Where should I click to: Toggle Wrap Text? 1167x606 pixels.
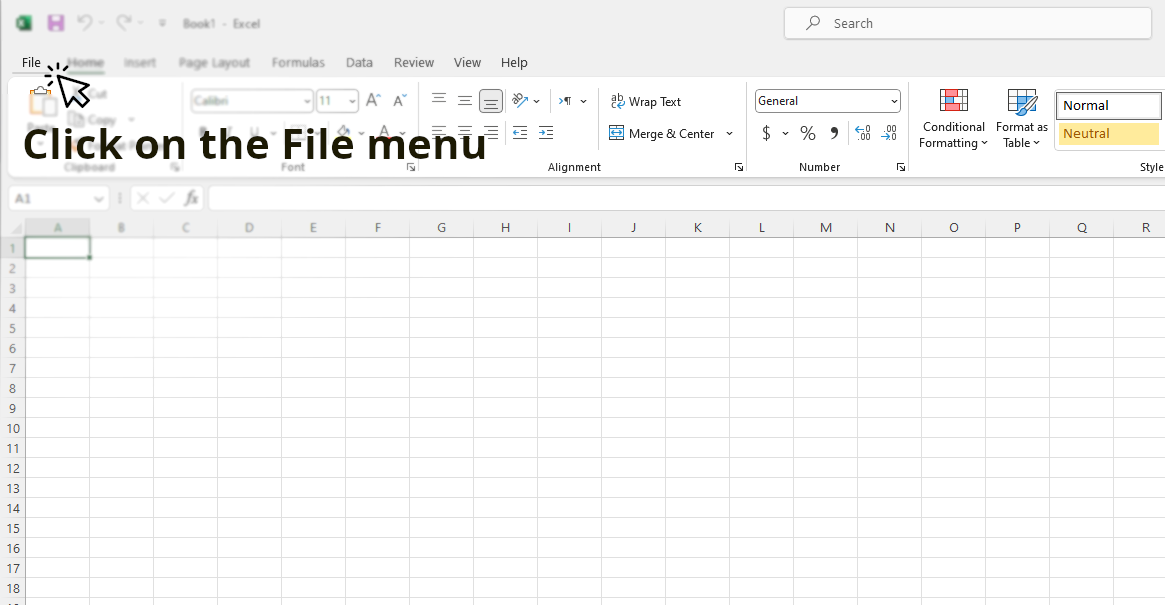coord(645,101)
